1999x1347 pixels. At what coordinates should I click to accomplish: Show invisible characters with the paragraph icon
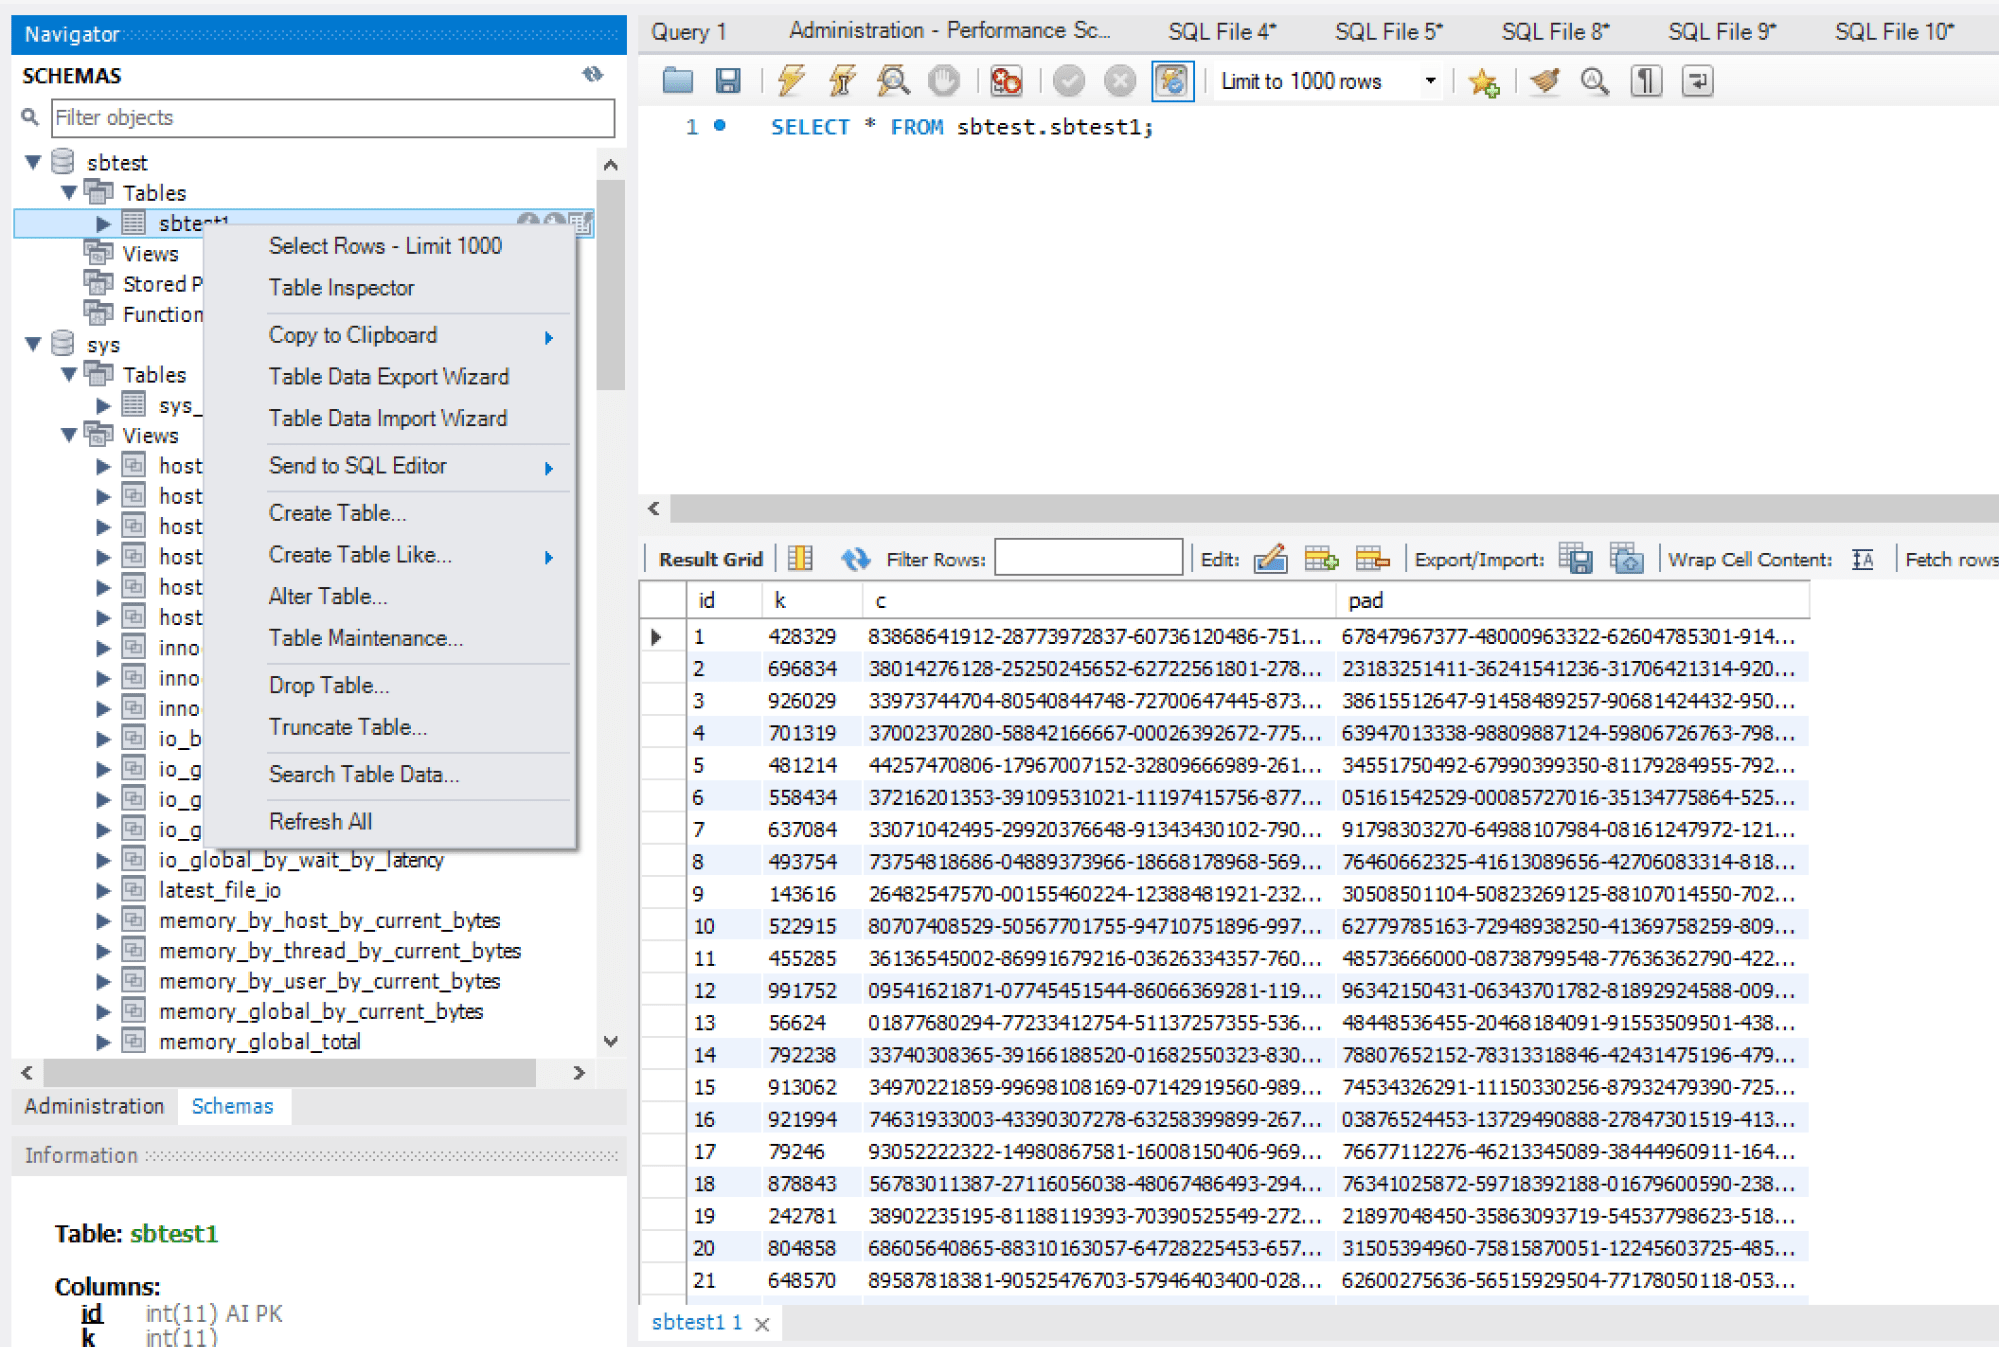(1646, 81)
